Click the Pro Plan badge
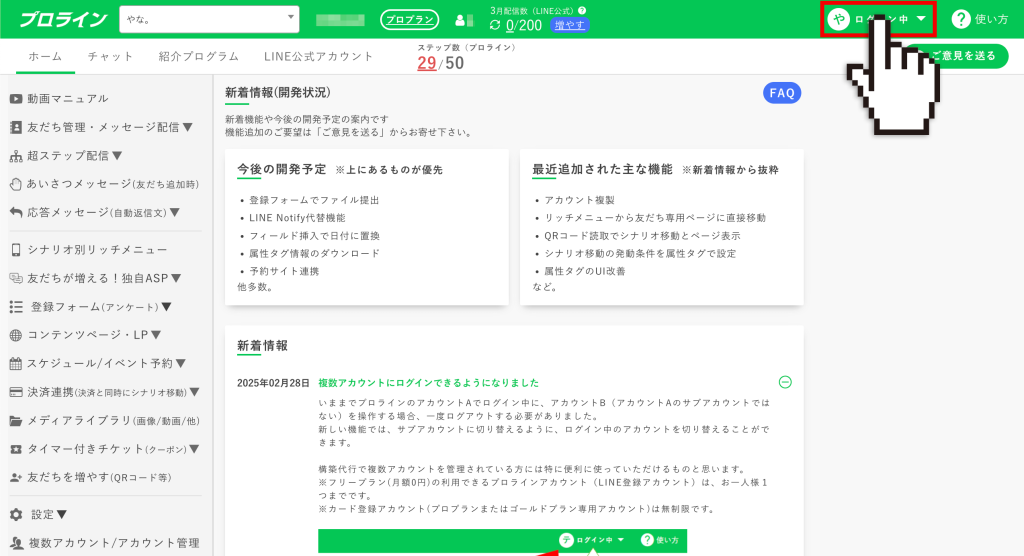1024x556 pixels. click(x=409, y=20)
